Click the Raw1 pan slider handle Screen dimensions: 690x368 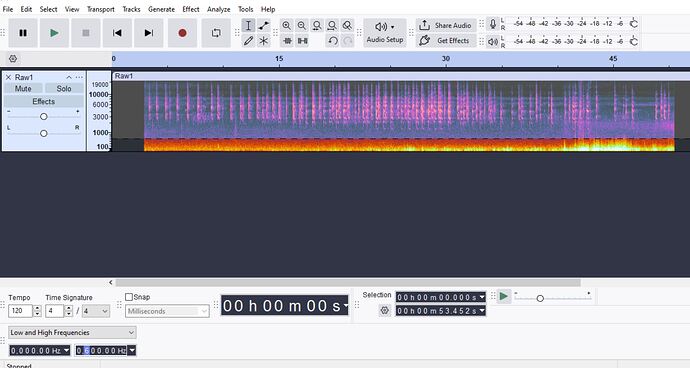pos(44,133)
